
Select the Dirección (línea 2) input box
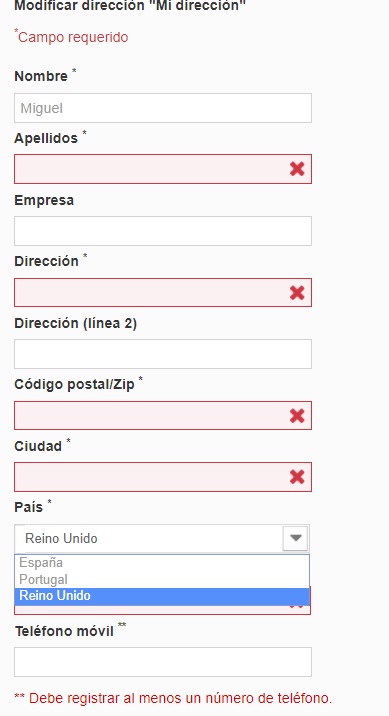click(x=163, y=354)
